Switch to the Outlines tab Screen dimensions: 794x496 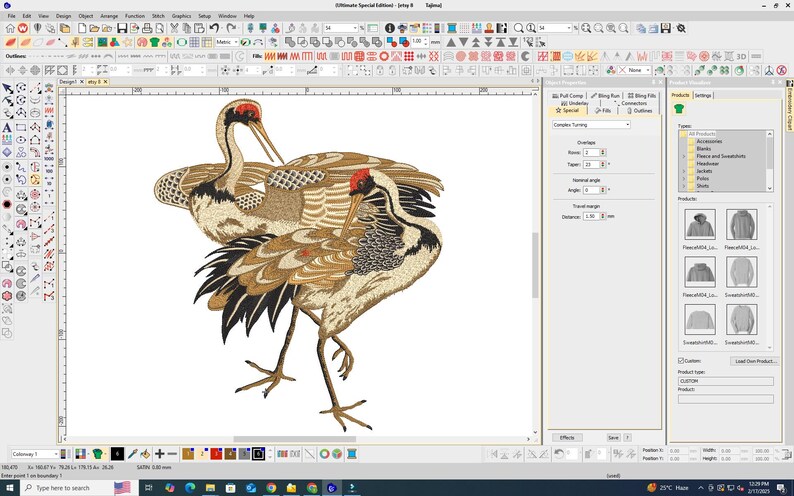tap(640, 110)
